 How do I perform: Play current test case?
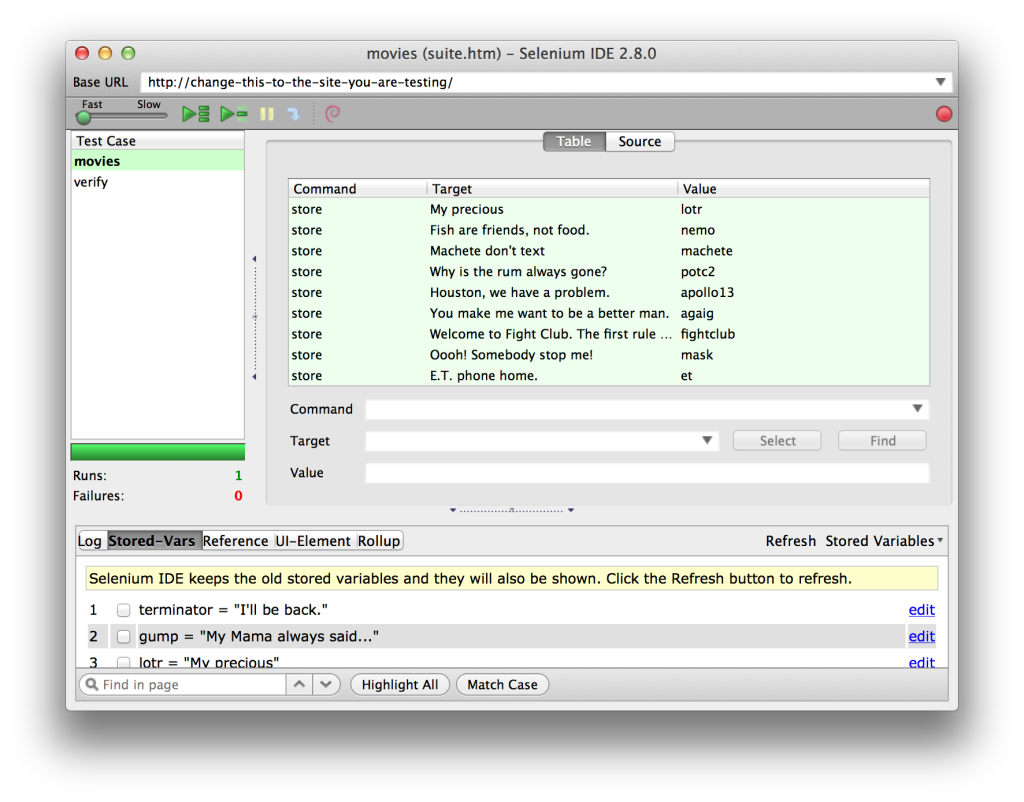click(x=234, y=114)
